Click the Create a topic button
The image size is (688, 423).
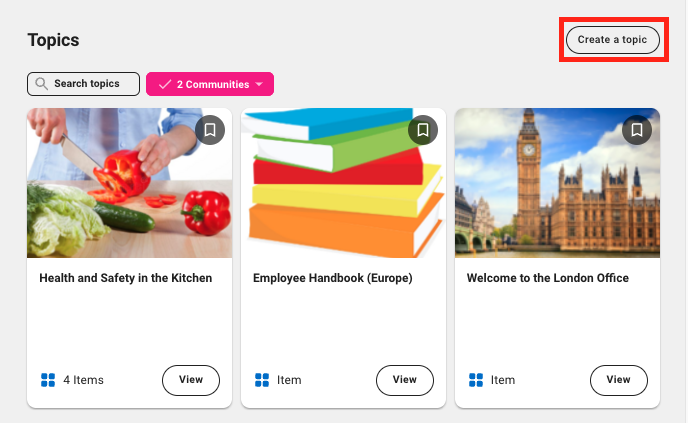pos(613,40)
